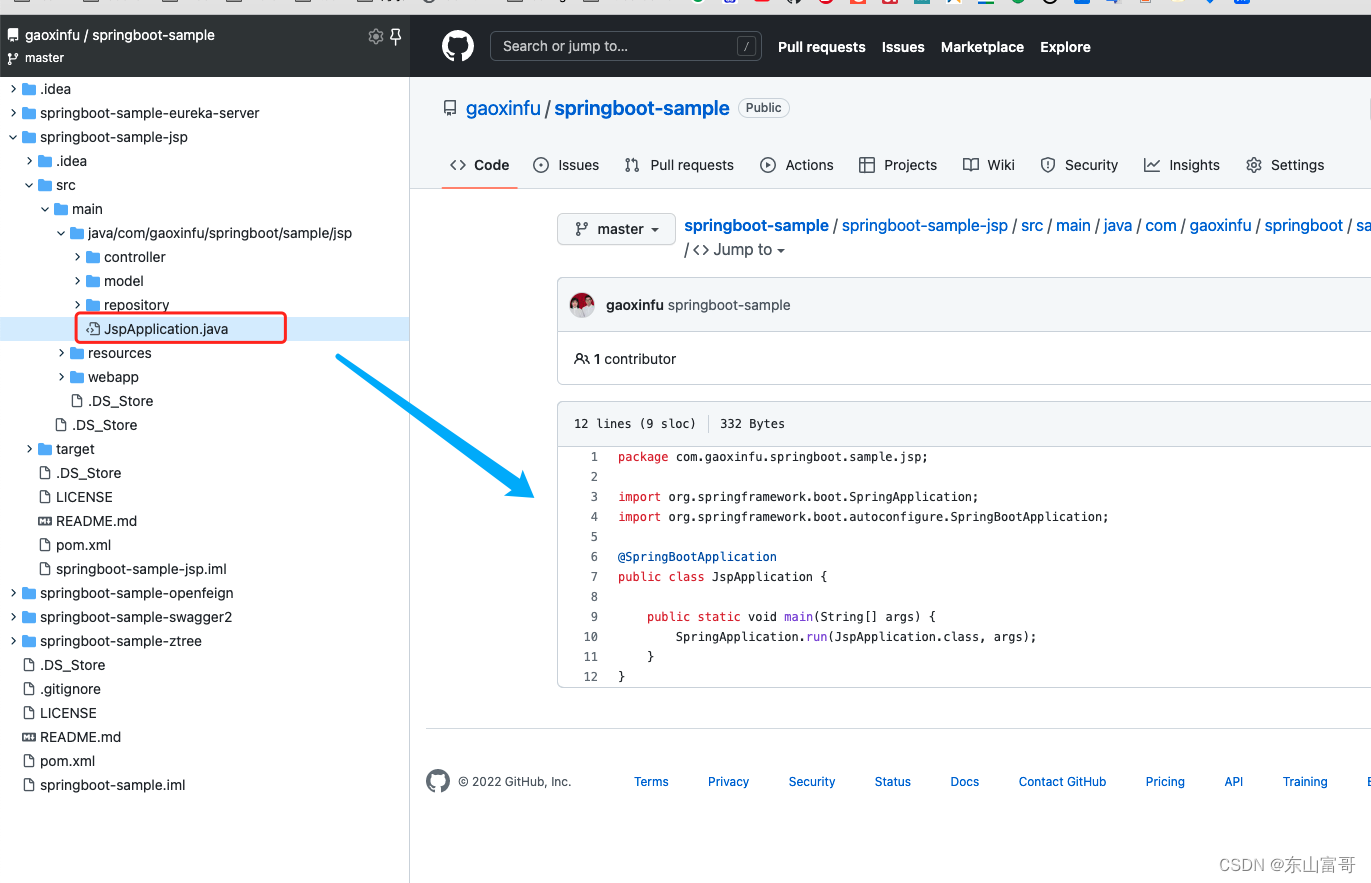The width and height of the screenshot is (1371, 883).
Task: Expand springboot-sample-openfeign folder chevron
Action: (13, 593)
